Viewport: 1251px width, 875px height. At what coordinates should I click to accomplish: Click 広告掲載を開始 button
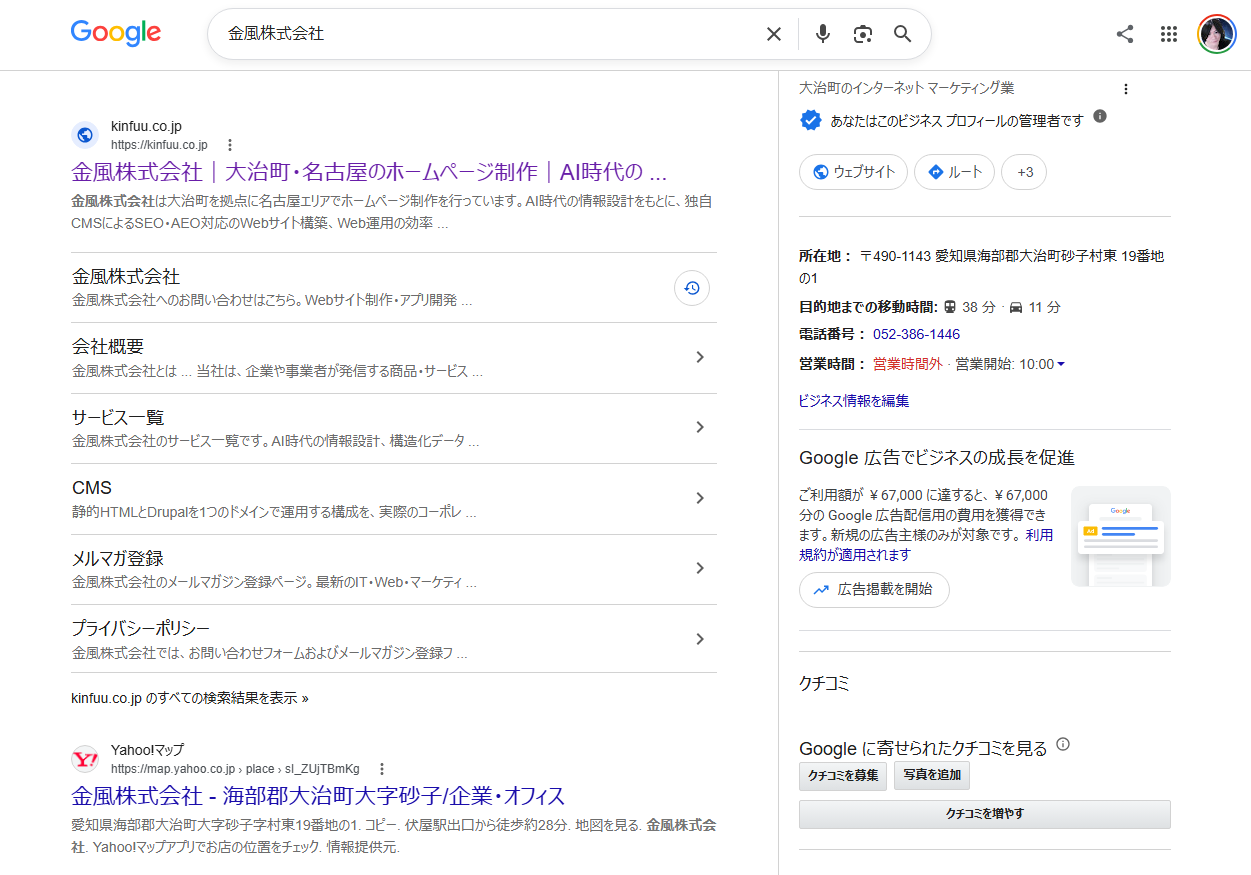(x=874, y=590)
